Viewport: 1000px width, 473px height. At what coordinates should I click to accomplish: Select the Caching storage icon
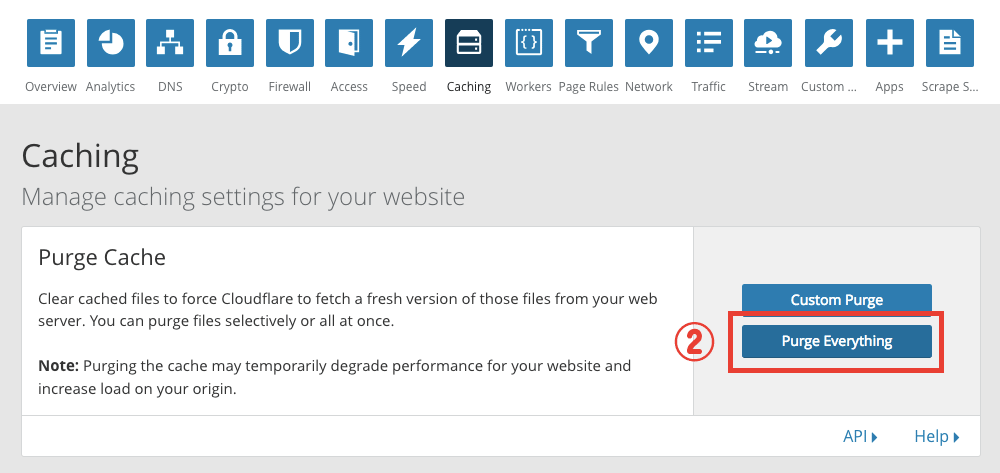pos(469,43)
